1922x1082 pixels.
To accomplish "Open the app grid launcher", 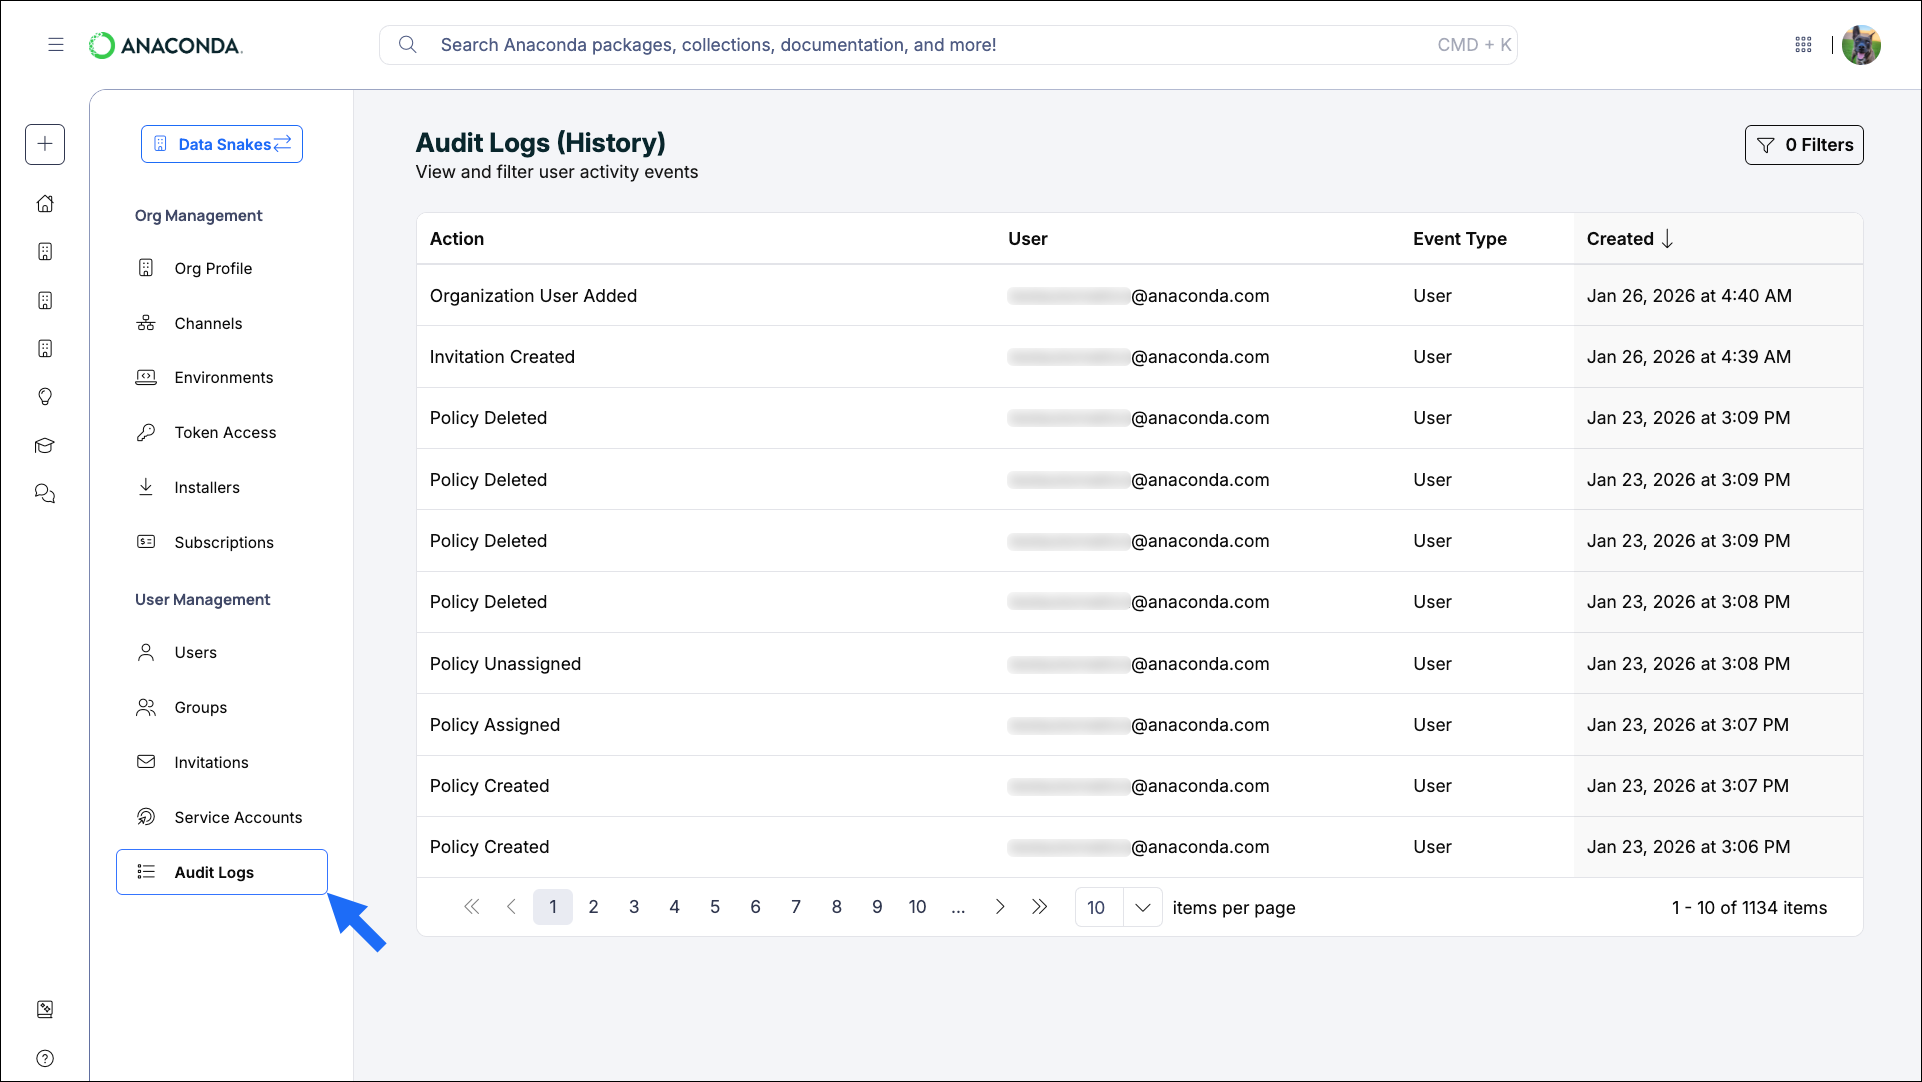I will click(x=1804, y=44).
